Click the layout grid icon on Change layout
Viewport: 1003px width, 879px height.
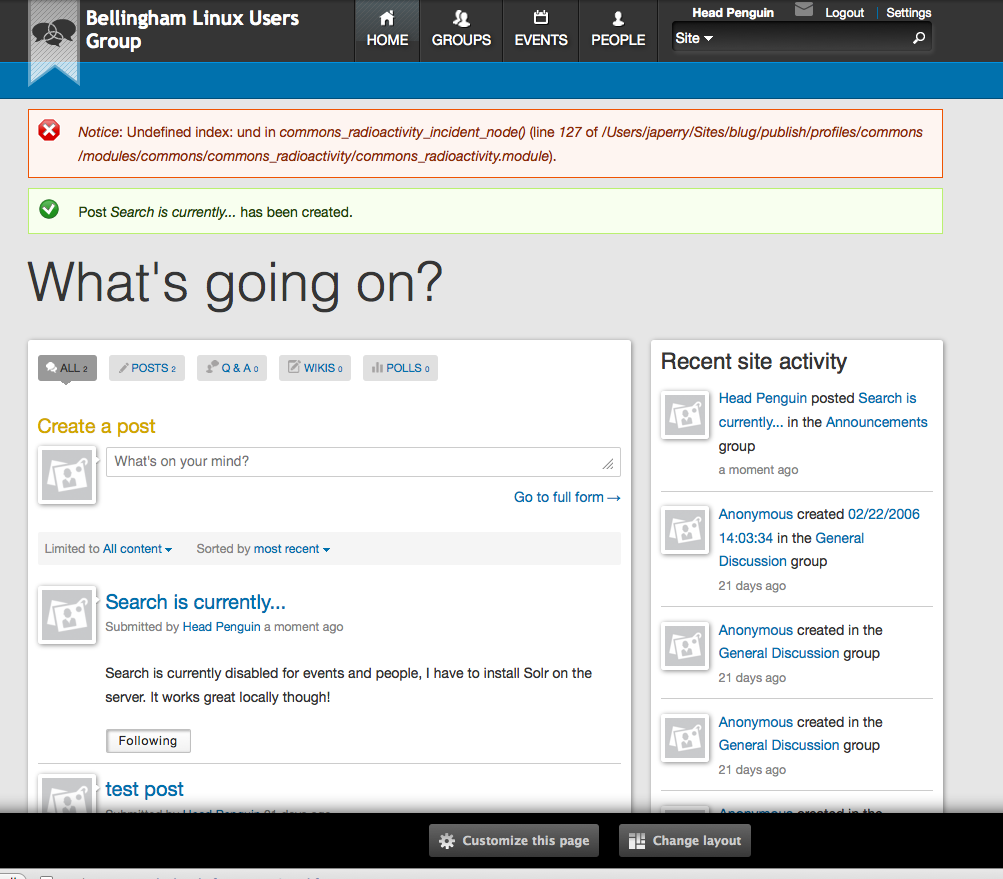637,840
